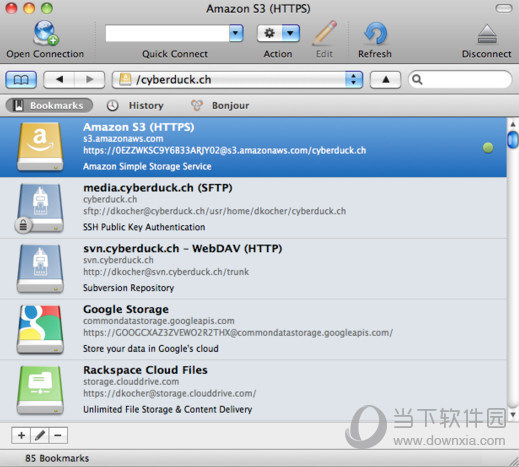Go forward with the right arrow button
This screenshot has width=519, height=467.
coord(90,80)
